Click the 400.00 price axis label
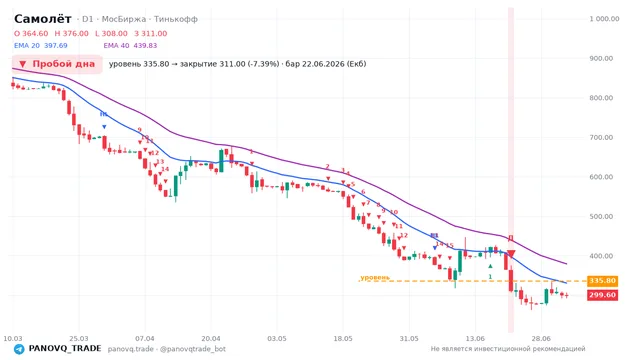The image size is (640, 360). [601, 256]
